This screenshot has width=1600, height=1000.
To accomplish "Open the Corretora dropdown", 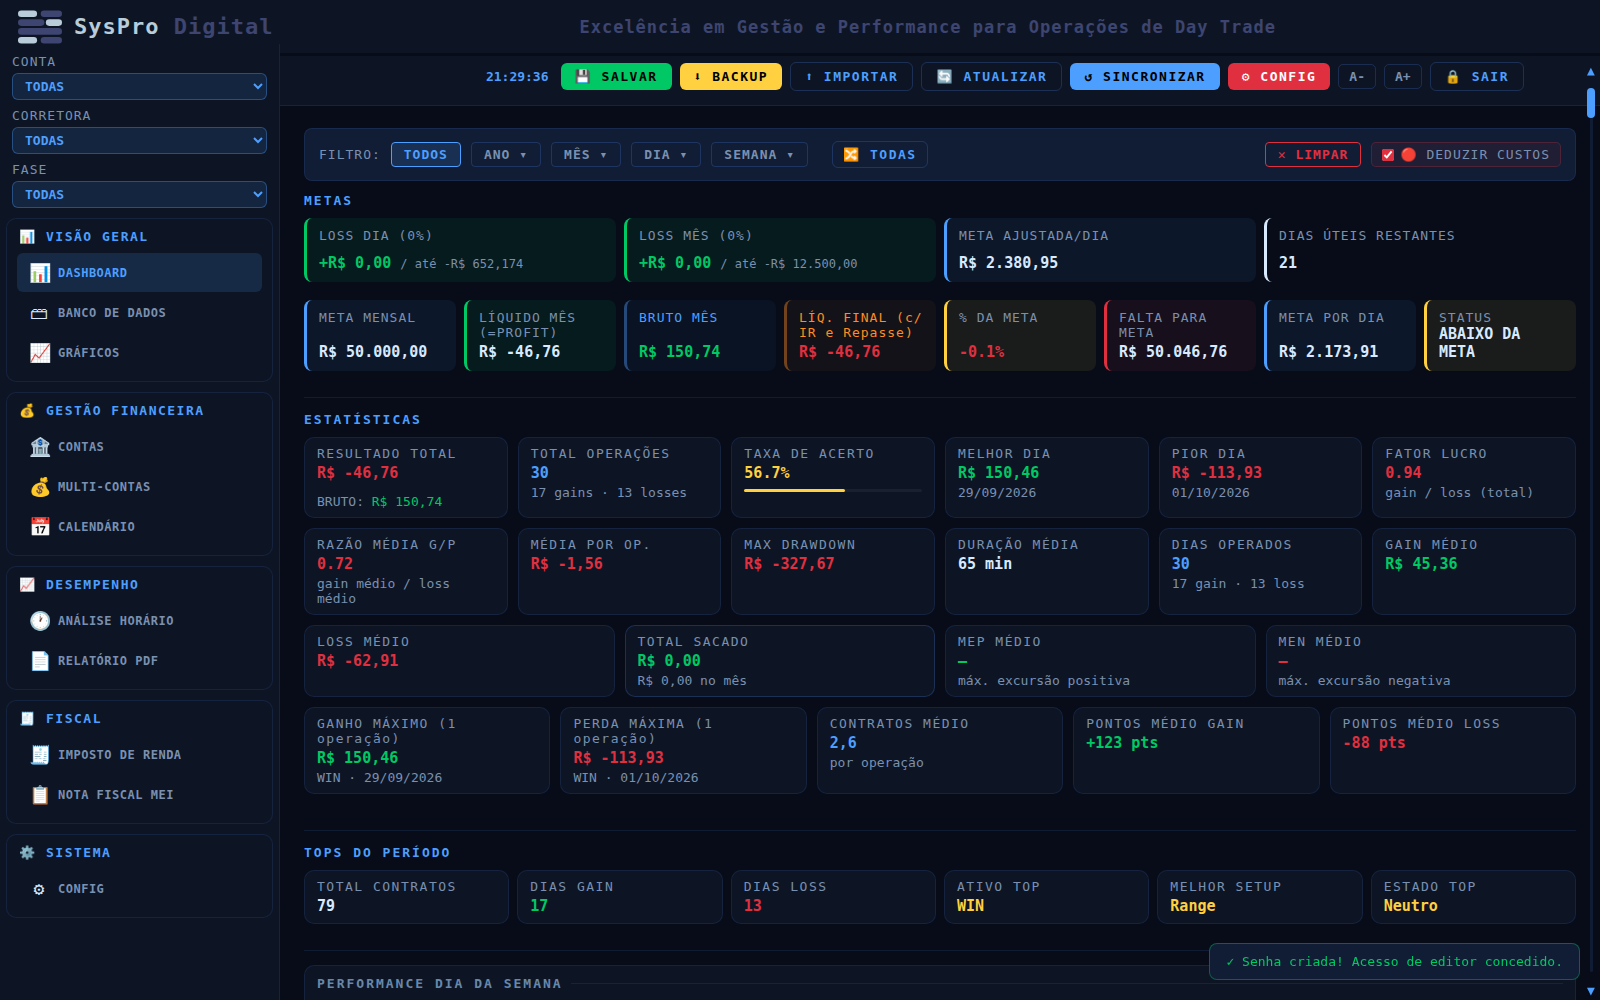I will [x=139, y=141].
